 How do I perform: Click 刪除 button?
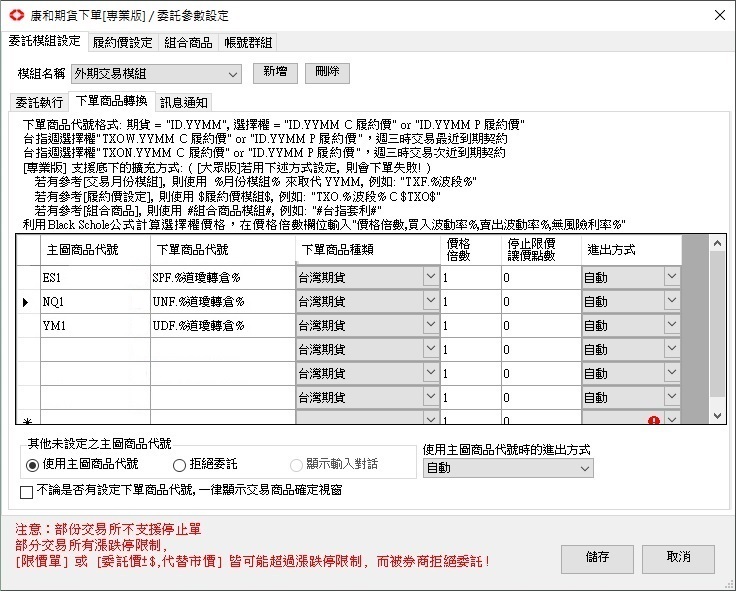[x=327, y=73]
